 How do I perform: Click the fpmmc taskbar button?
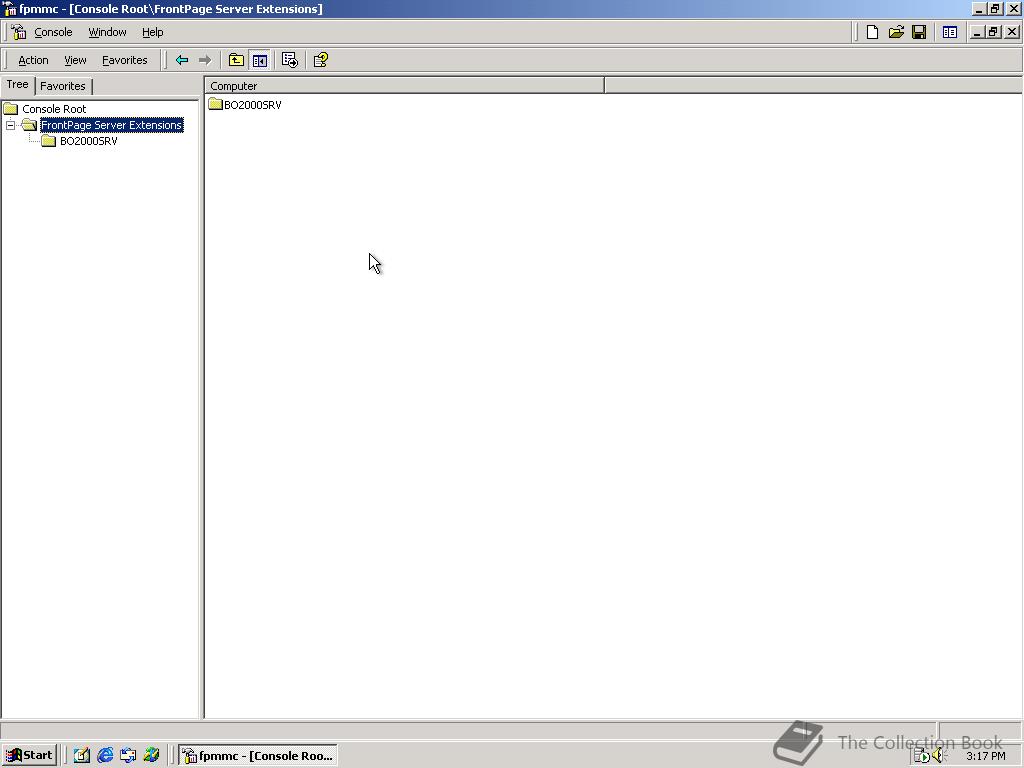[257, 755]
